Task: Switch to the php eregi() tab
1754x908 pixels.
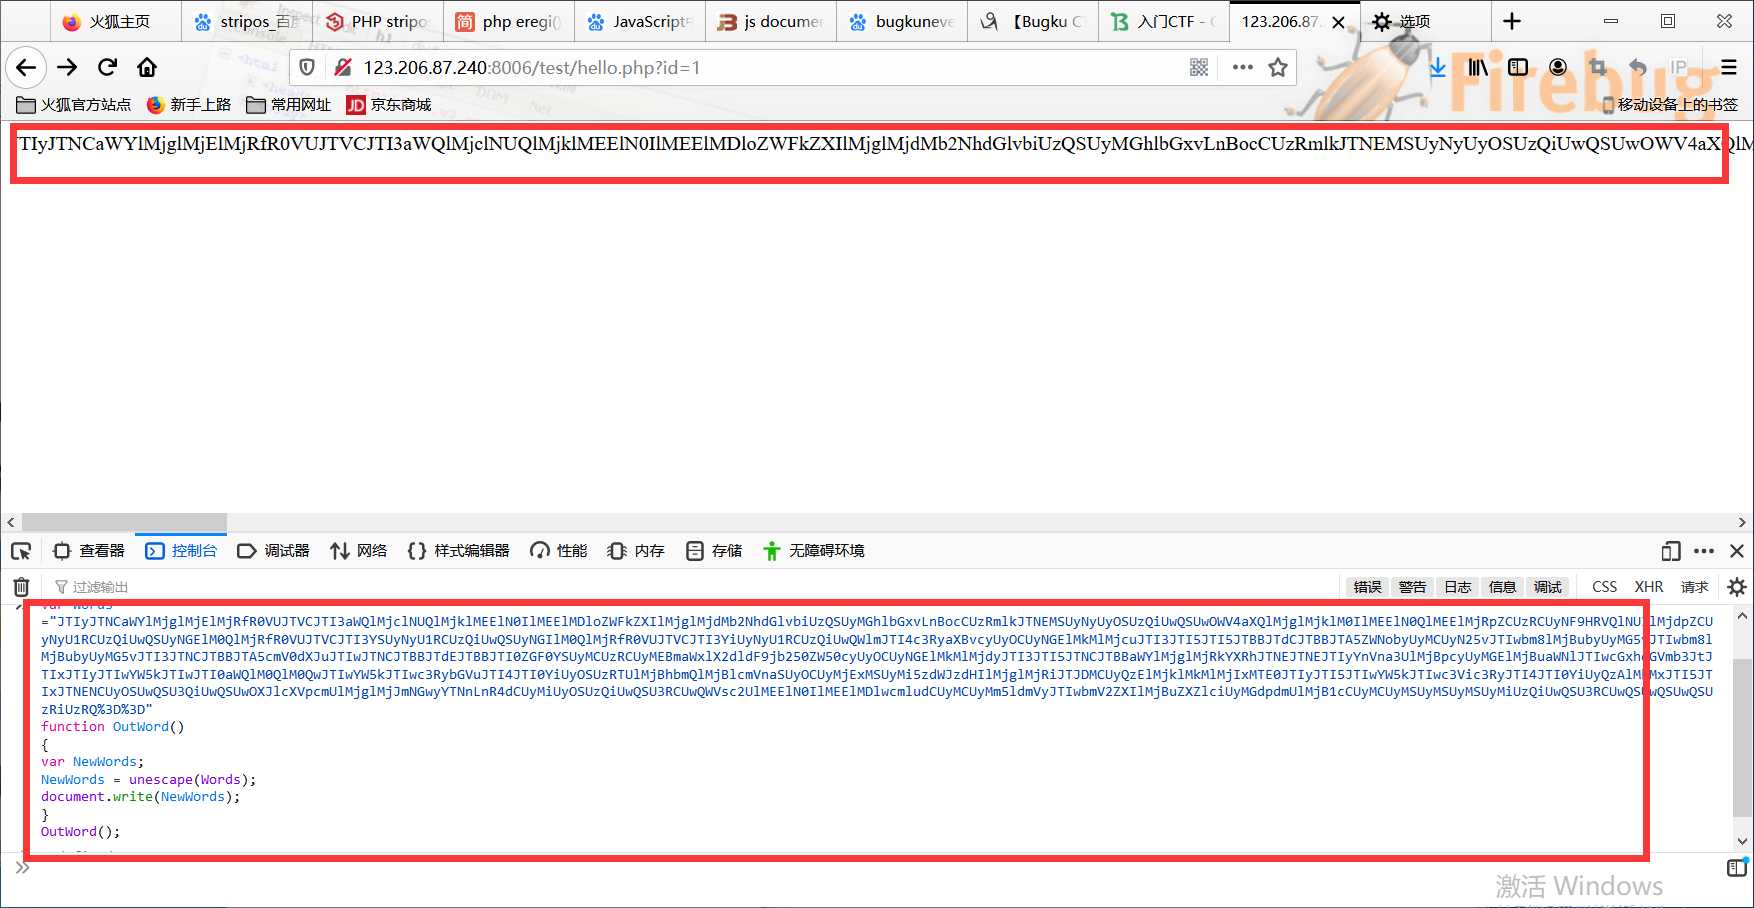Action: click(509, 21)
